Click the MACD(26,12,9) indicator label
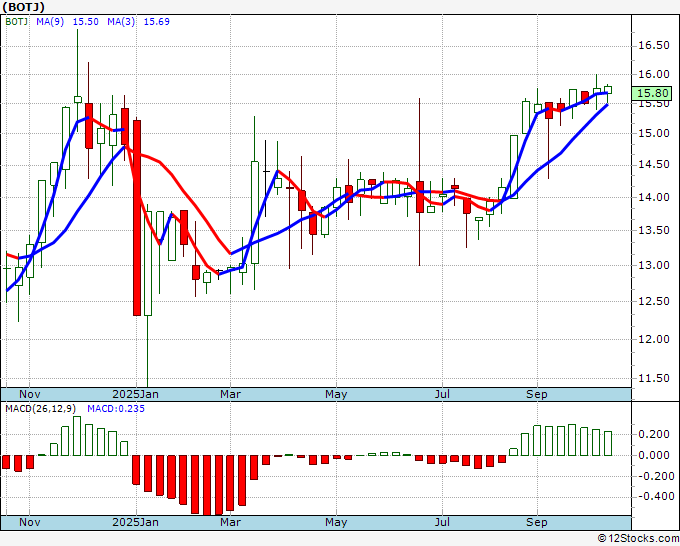 point(41,409)
